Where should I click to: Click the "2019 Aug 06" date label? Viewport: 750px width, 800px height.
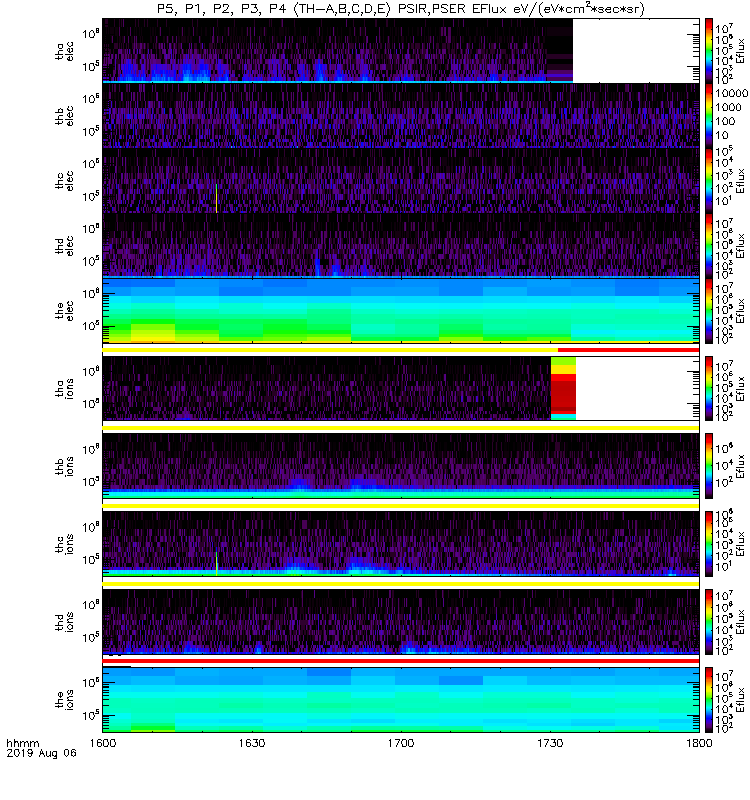point(41,753)
